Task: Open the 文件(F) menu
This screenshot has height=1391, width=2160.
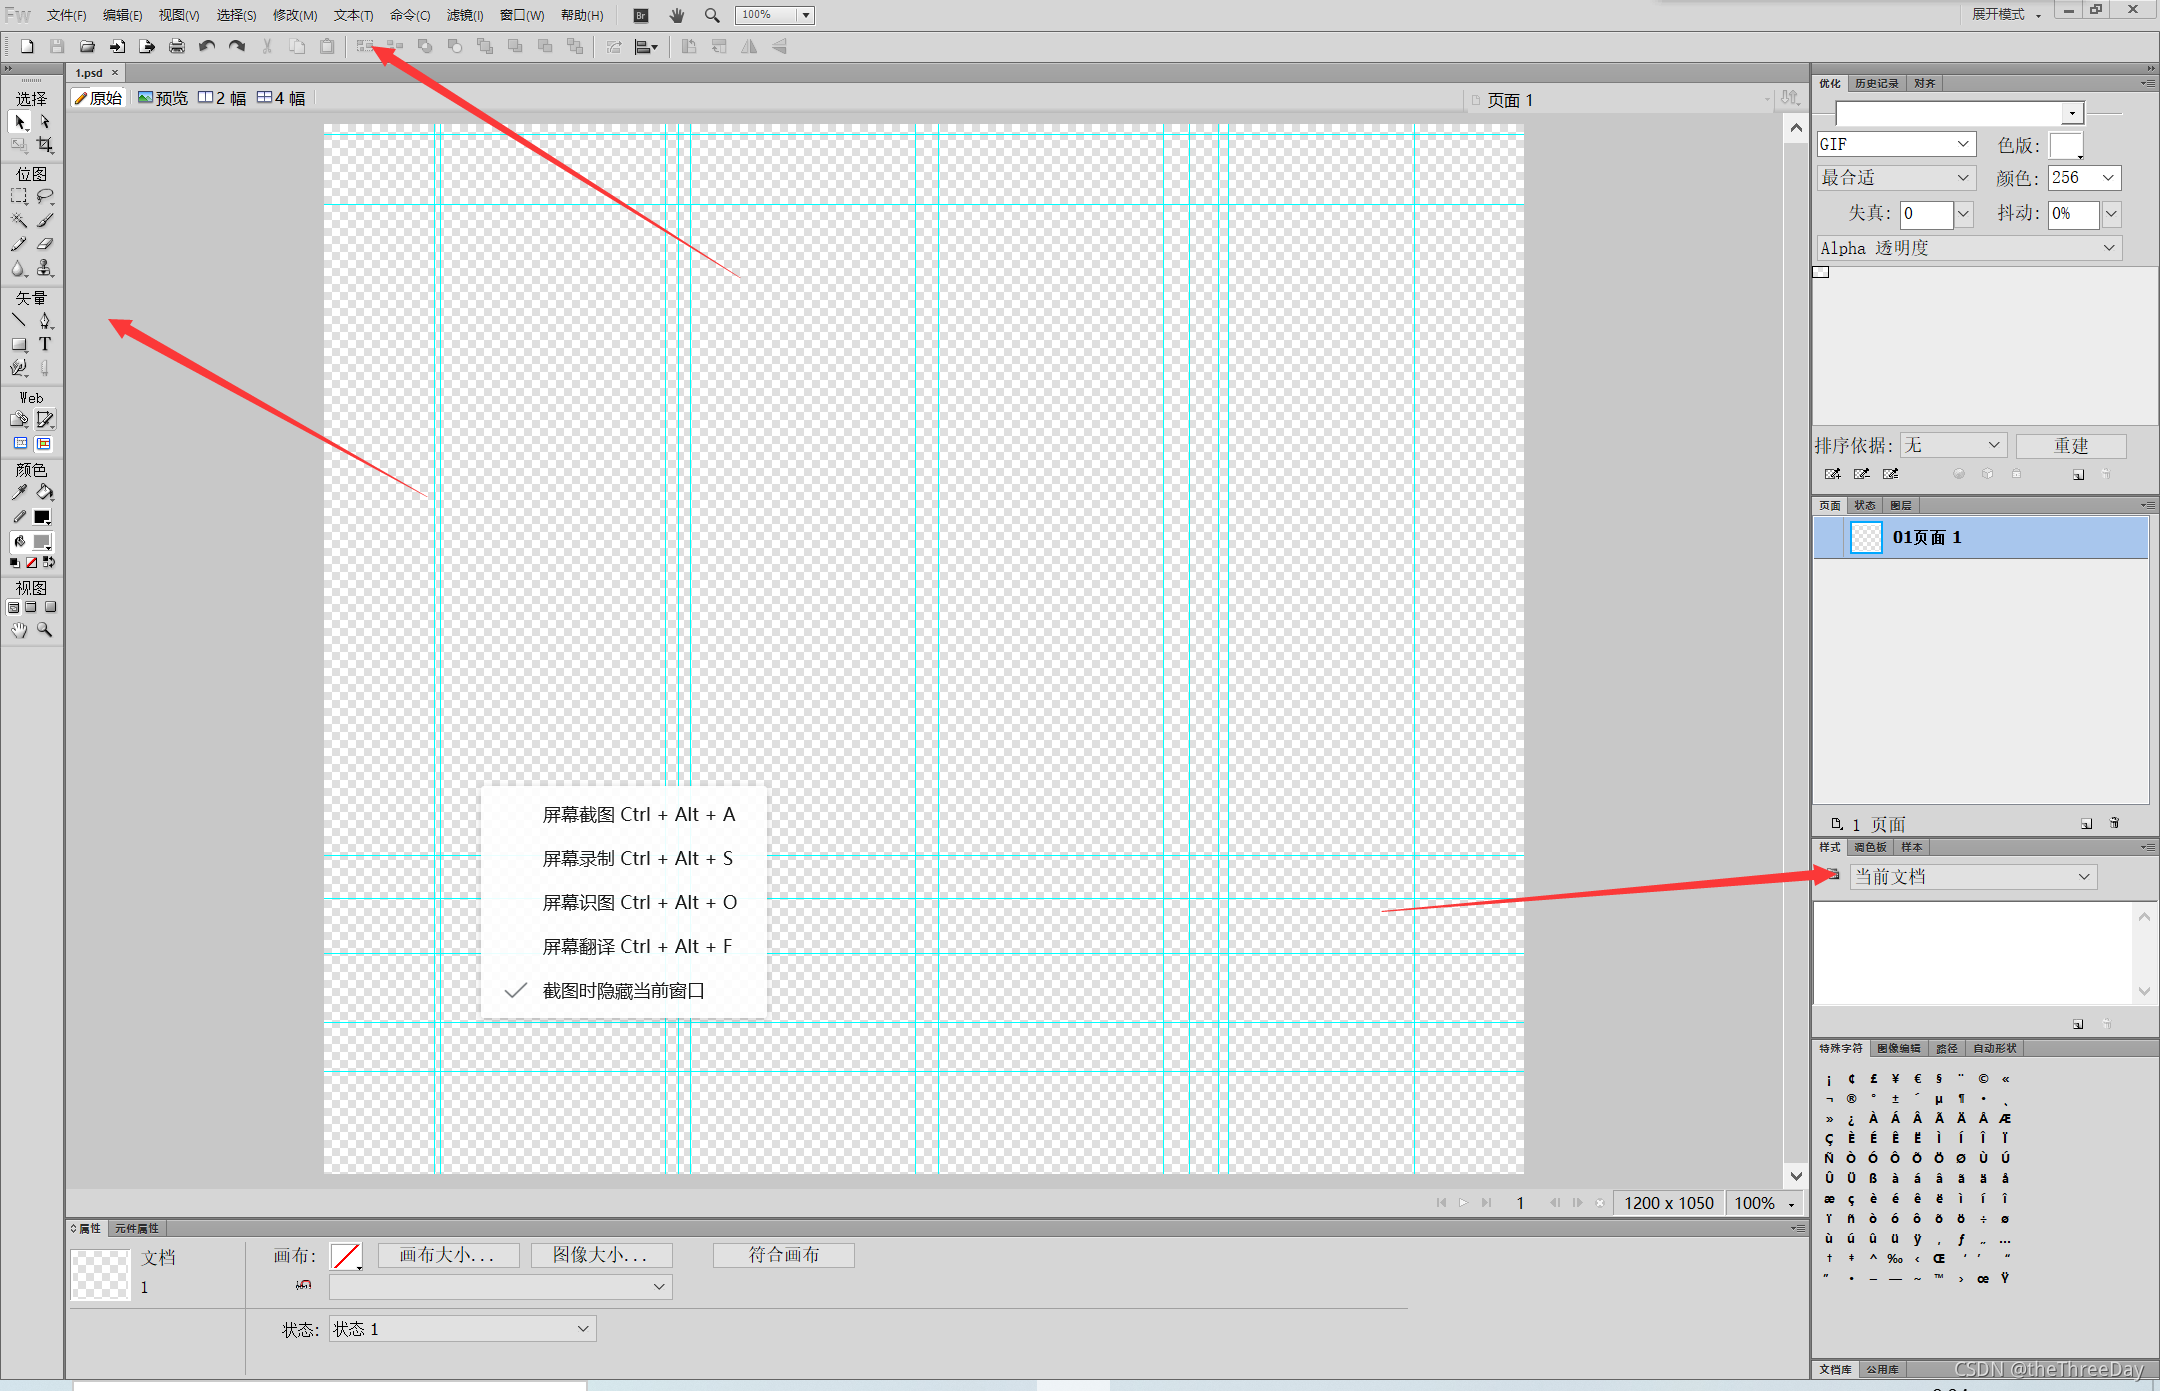Action: click(x=66, y=15)
